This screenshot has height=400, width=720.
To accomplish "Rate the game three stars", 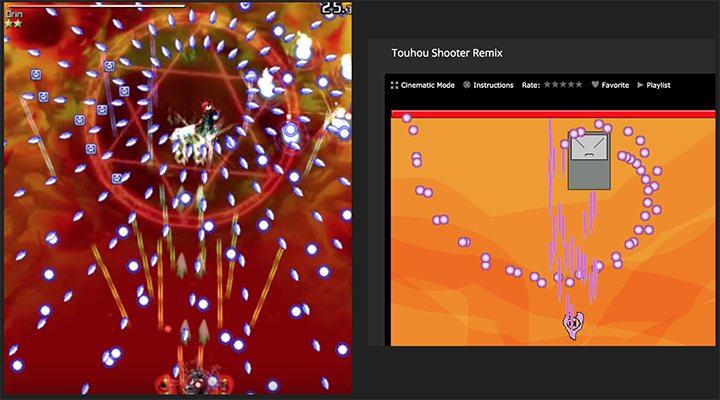I will 563,85.
